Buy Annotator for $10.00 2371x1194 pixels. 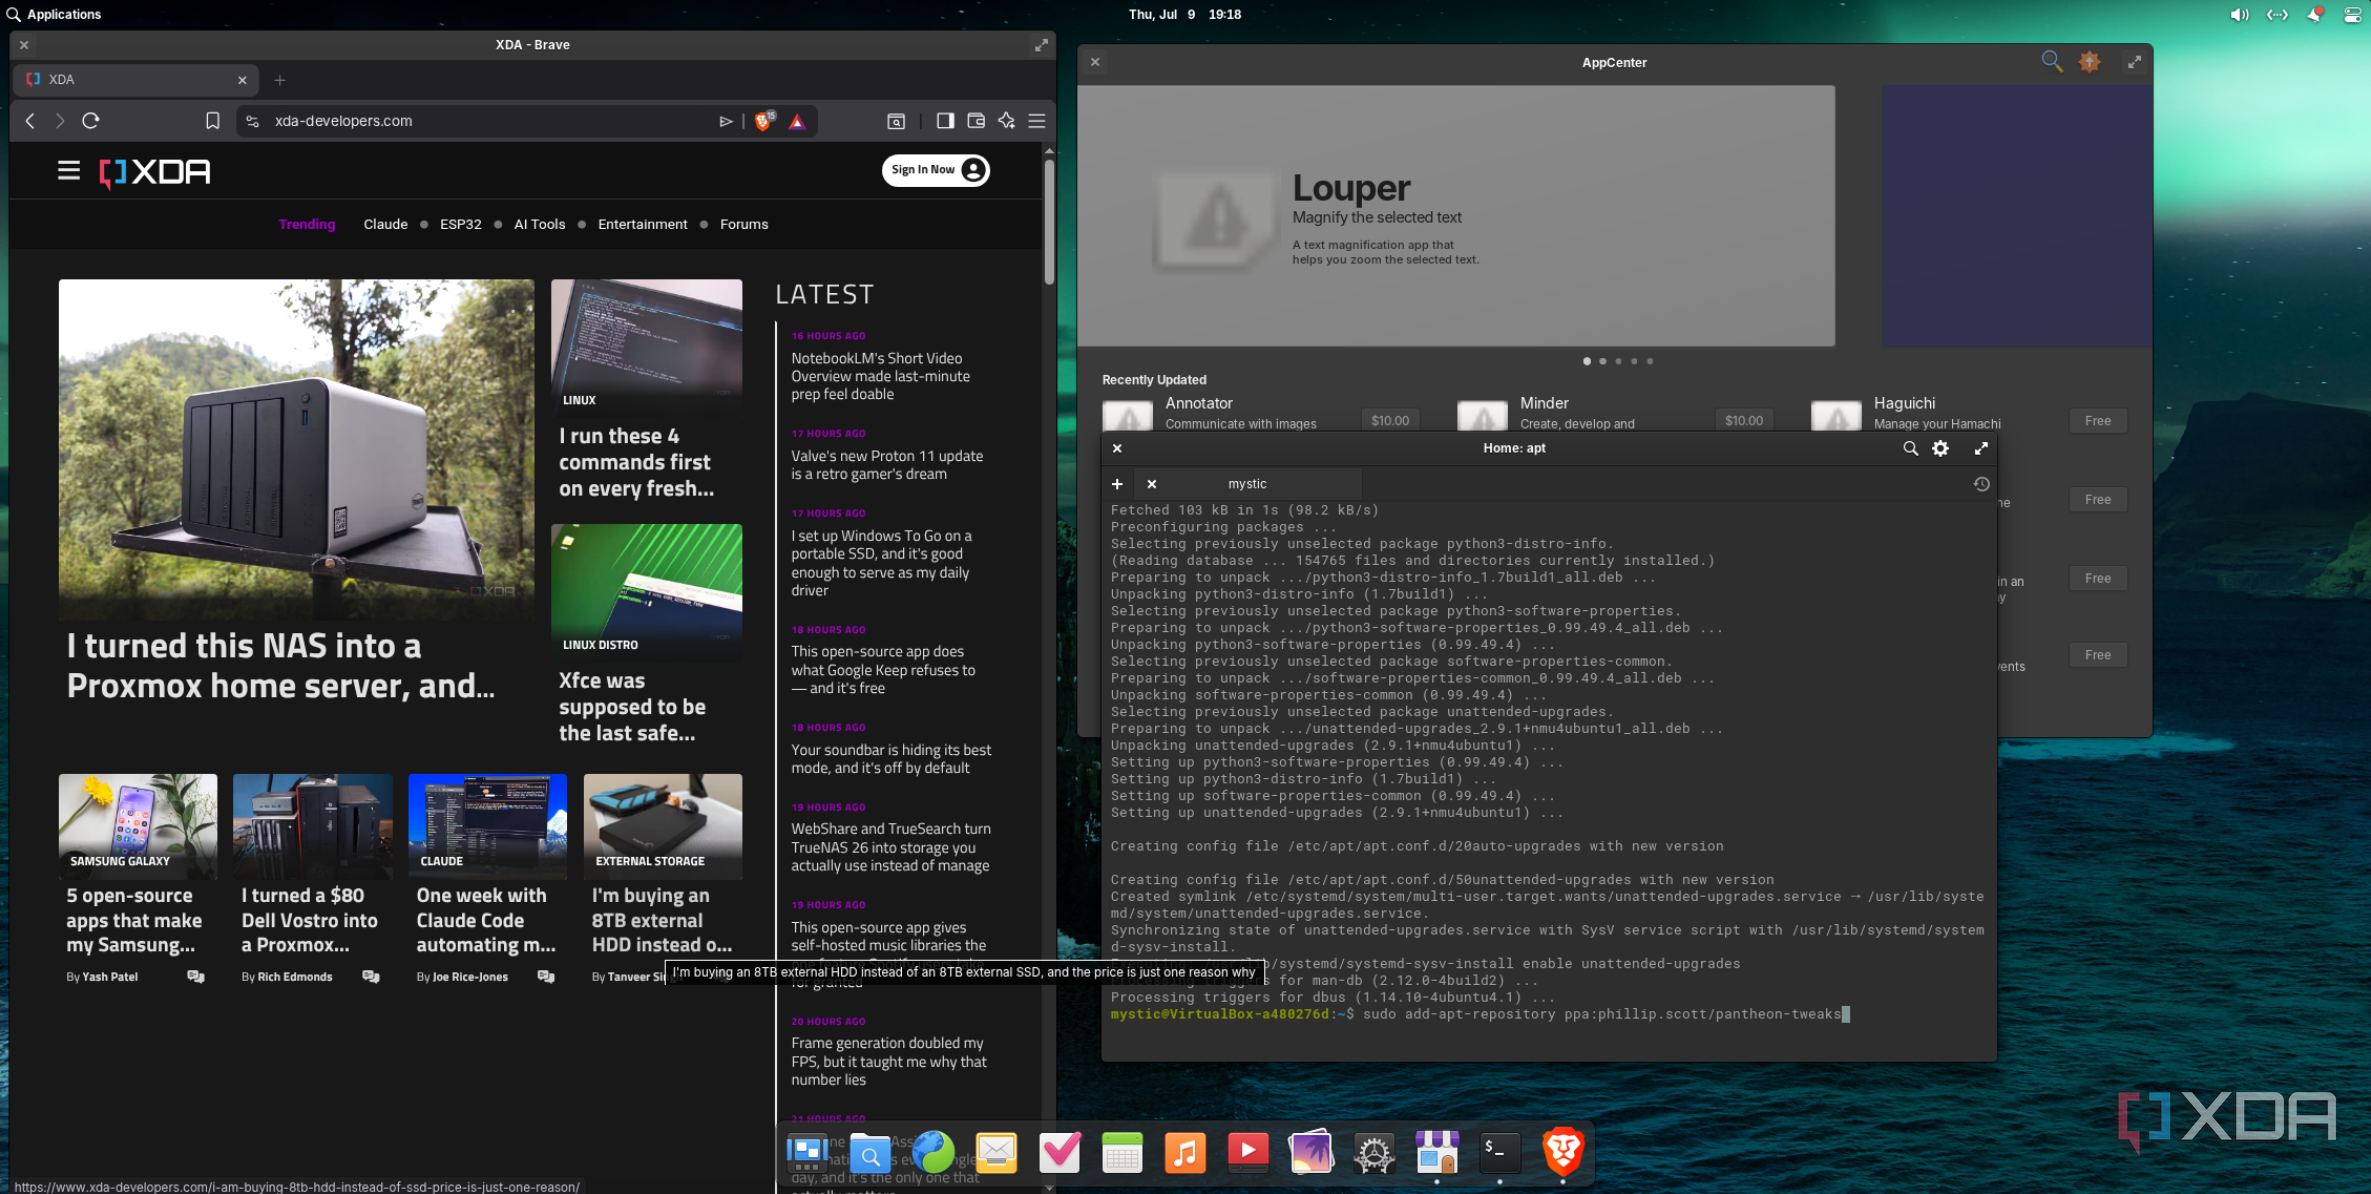1389,421
